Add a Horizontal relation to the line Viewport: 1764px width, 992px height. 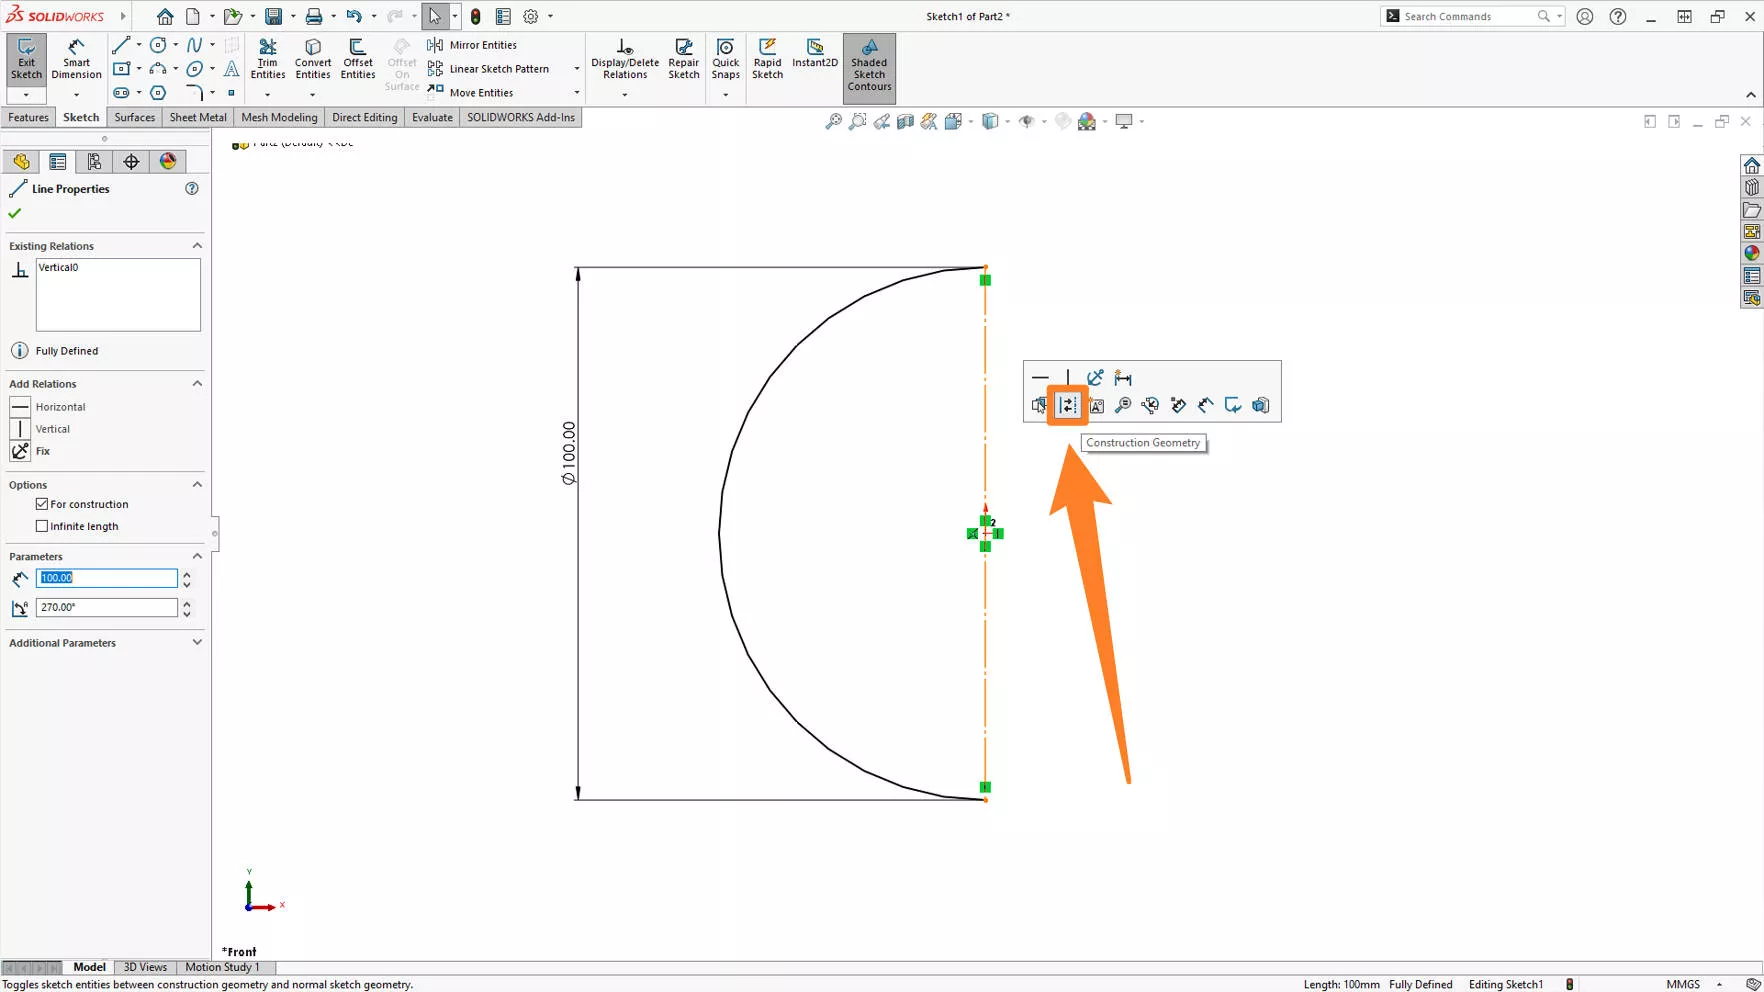pyautogui.click(x=60, y=407)
